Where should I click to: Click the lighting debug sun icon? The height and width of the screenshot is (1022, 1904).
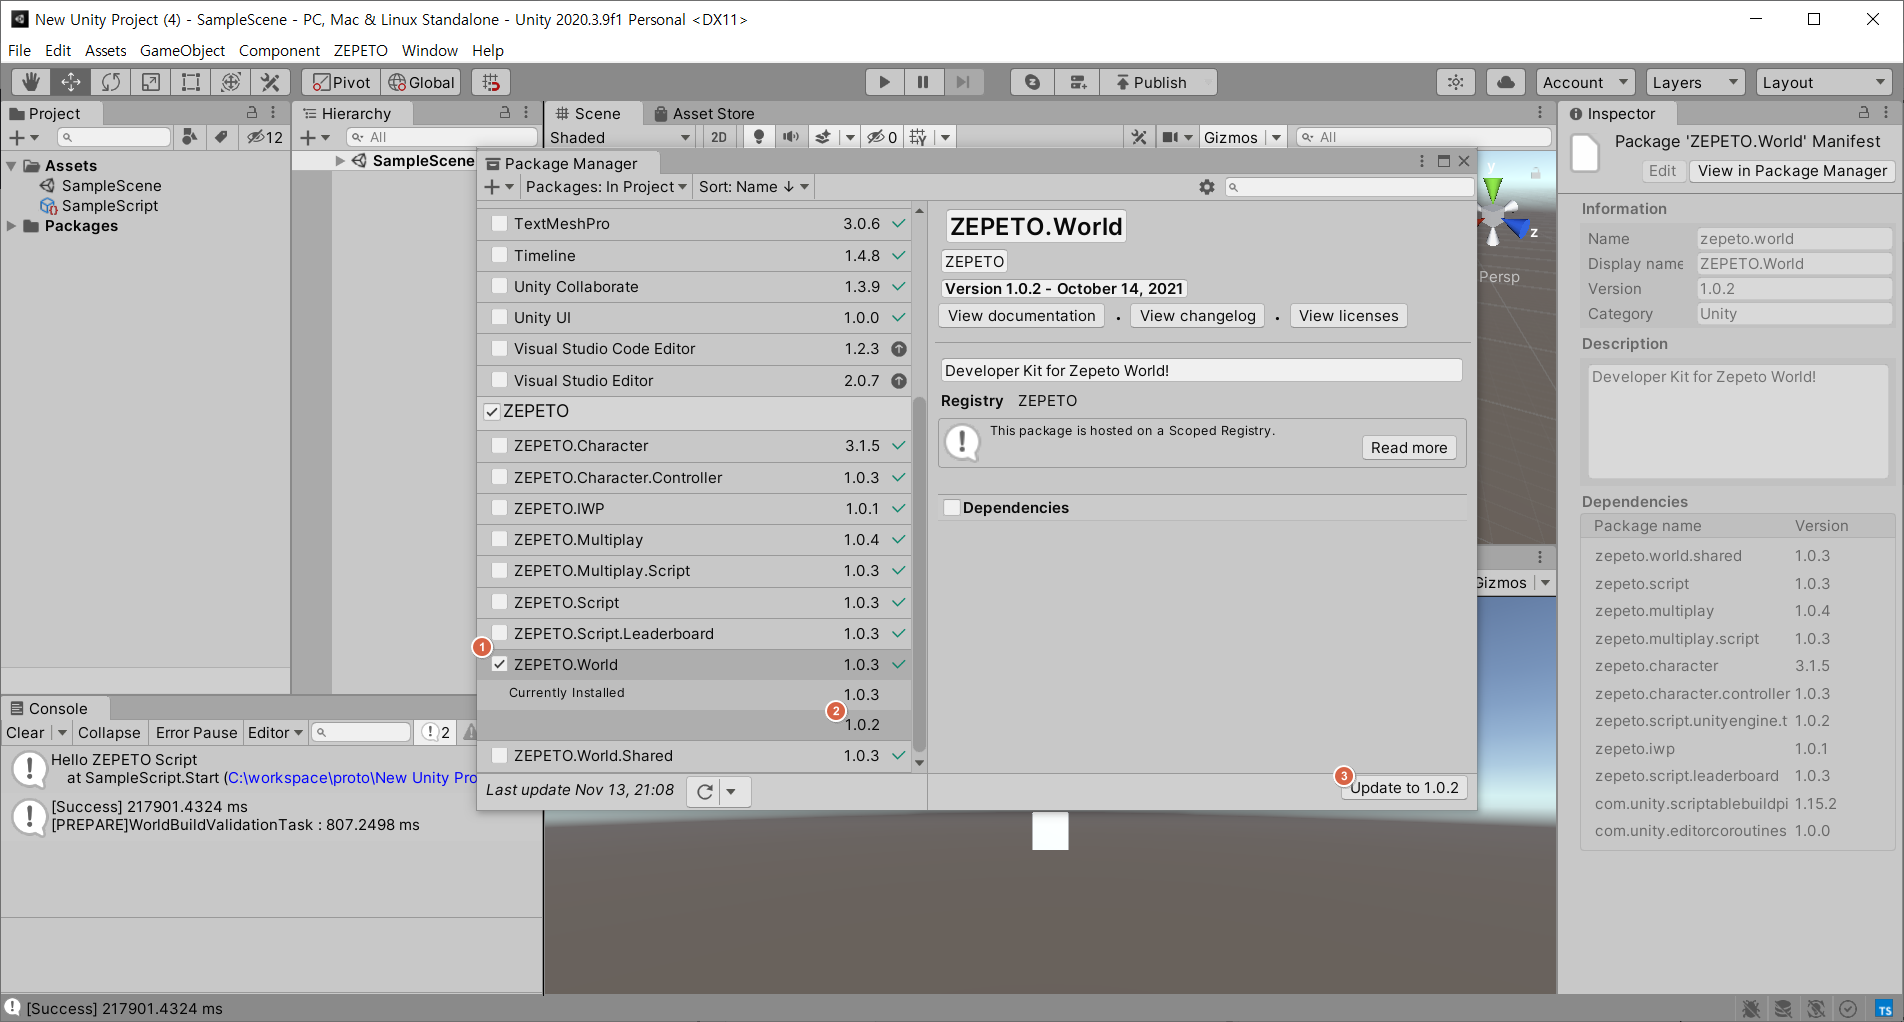point(1456,82)
